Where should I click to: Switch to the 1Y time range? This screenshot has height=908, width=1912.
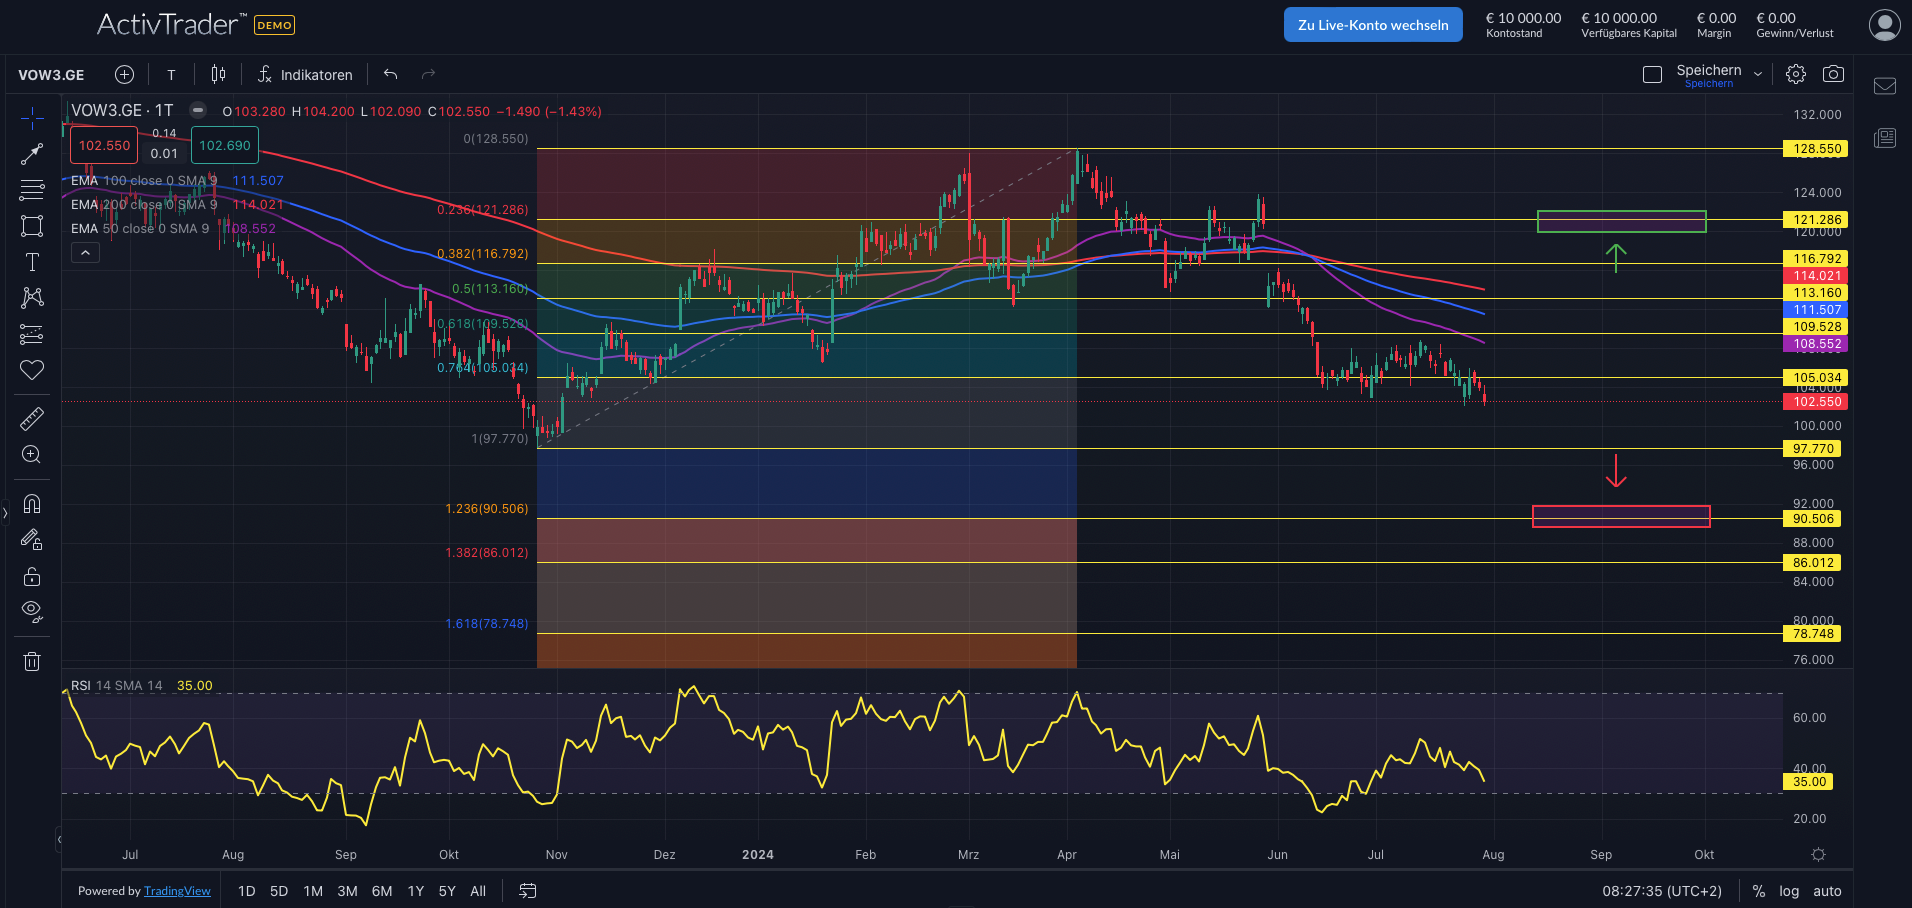tap(416, 891)
